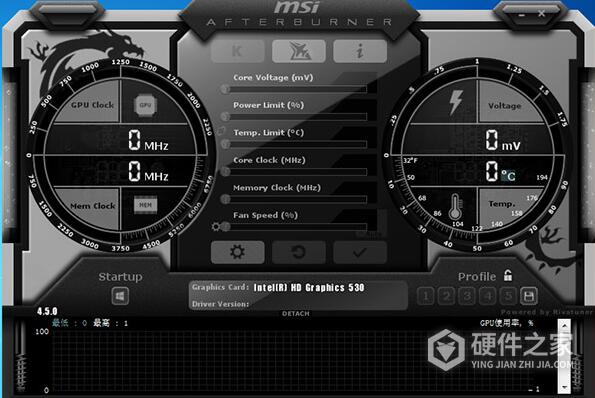The width and height of the screenshot is (595, 398).
Task: Select profile slot 2
Action: [x=446, y=296]
